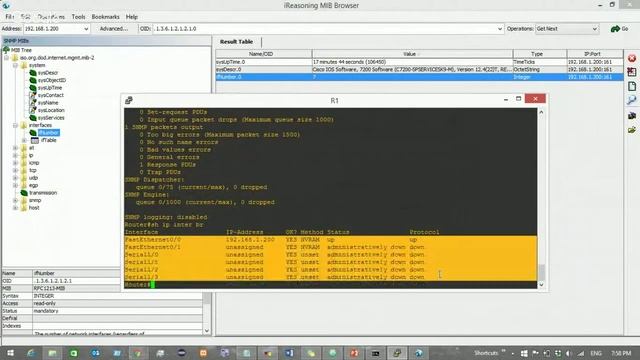Open Word from the taskbar
Screen dimensions: 640x360
click(x=289, y=353)
